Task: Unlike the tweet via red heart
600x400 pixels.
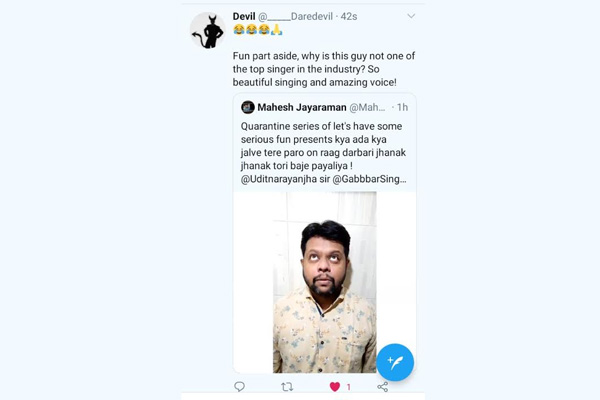Action: click(x=335, y=387)
